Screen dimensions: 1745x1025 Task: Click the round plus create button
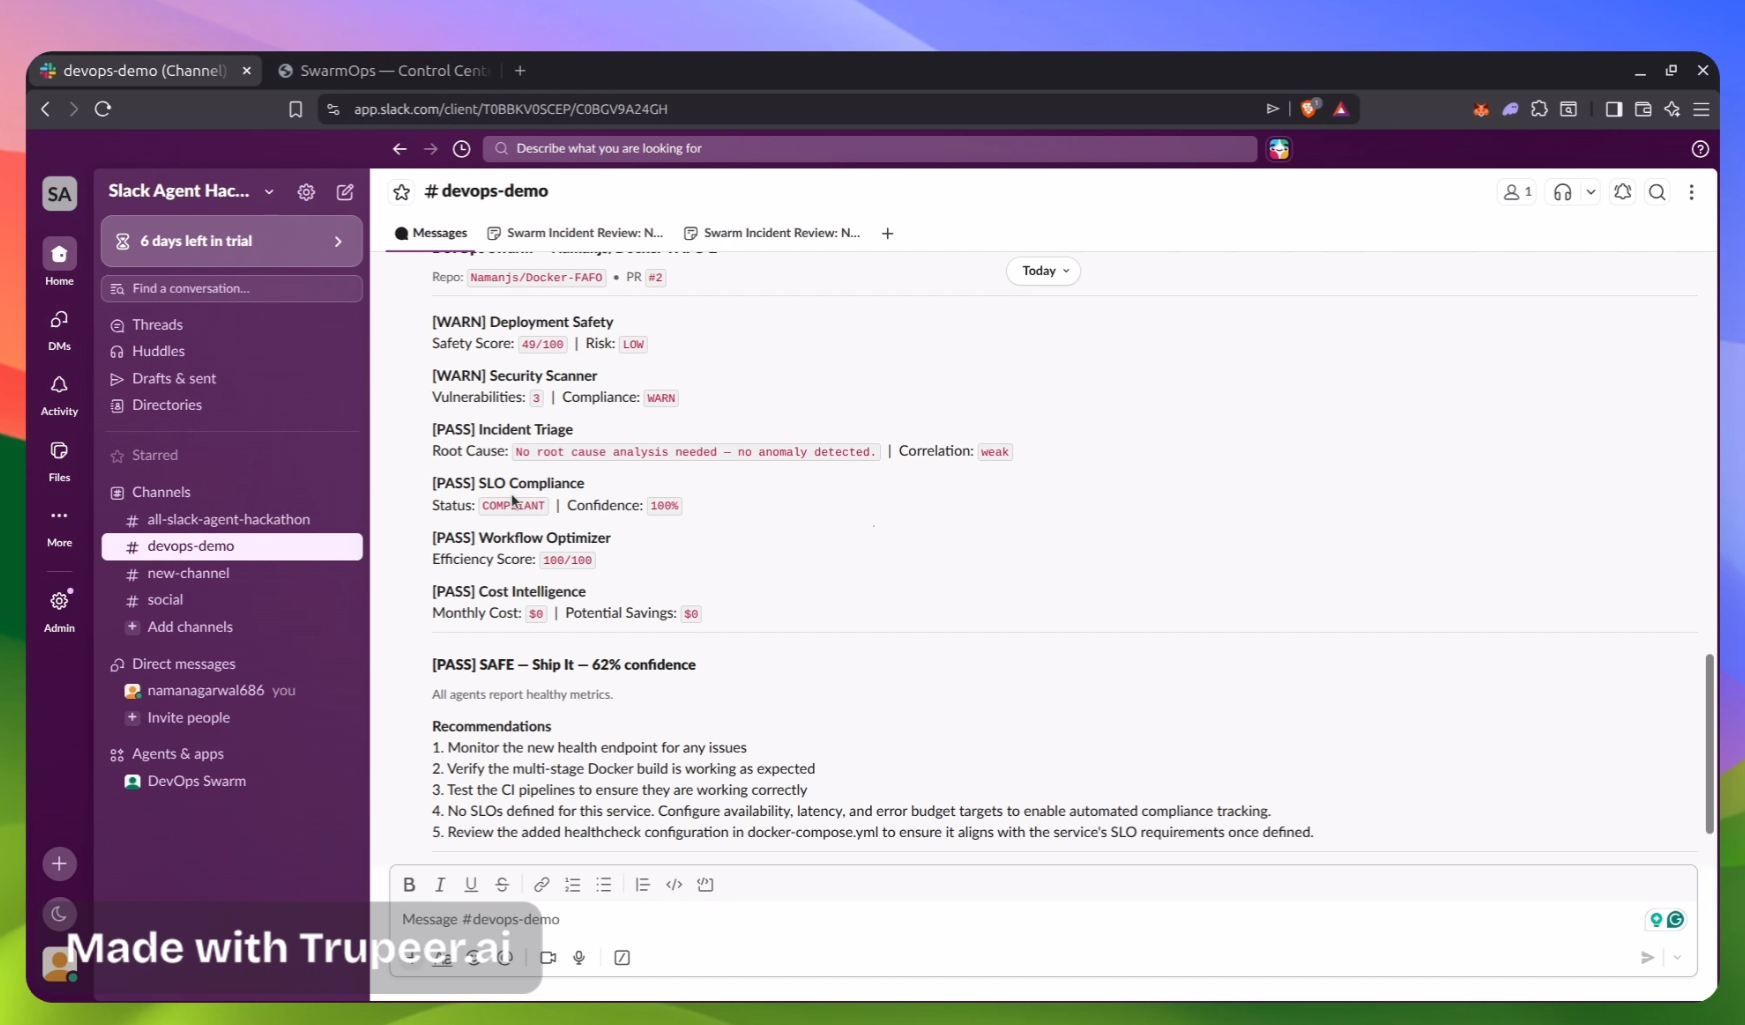tap(59, 864)
